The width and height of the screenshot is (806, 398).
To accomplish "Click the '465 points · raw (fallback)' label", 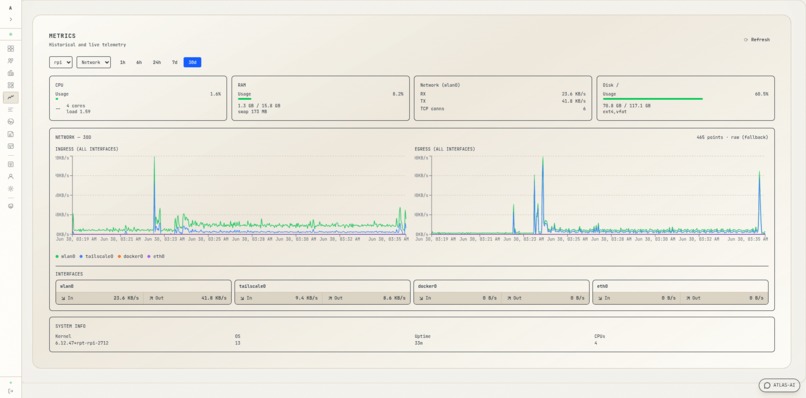I will click(x=732, y=137).
